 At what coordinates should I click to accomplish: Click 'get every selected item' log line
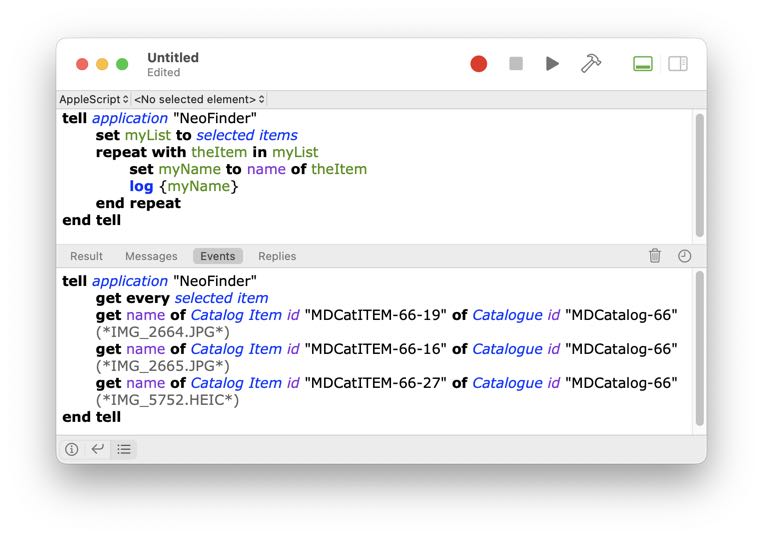click(182, 298)
